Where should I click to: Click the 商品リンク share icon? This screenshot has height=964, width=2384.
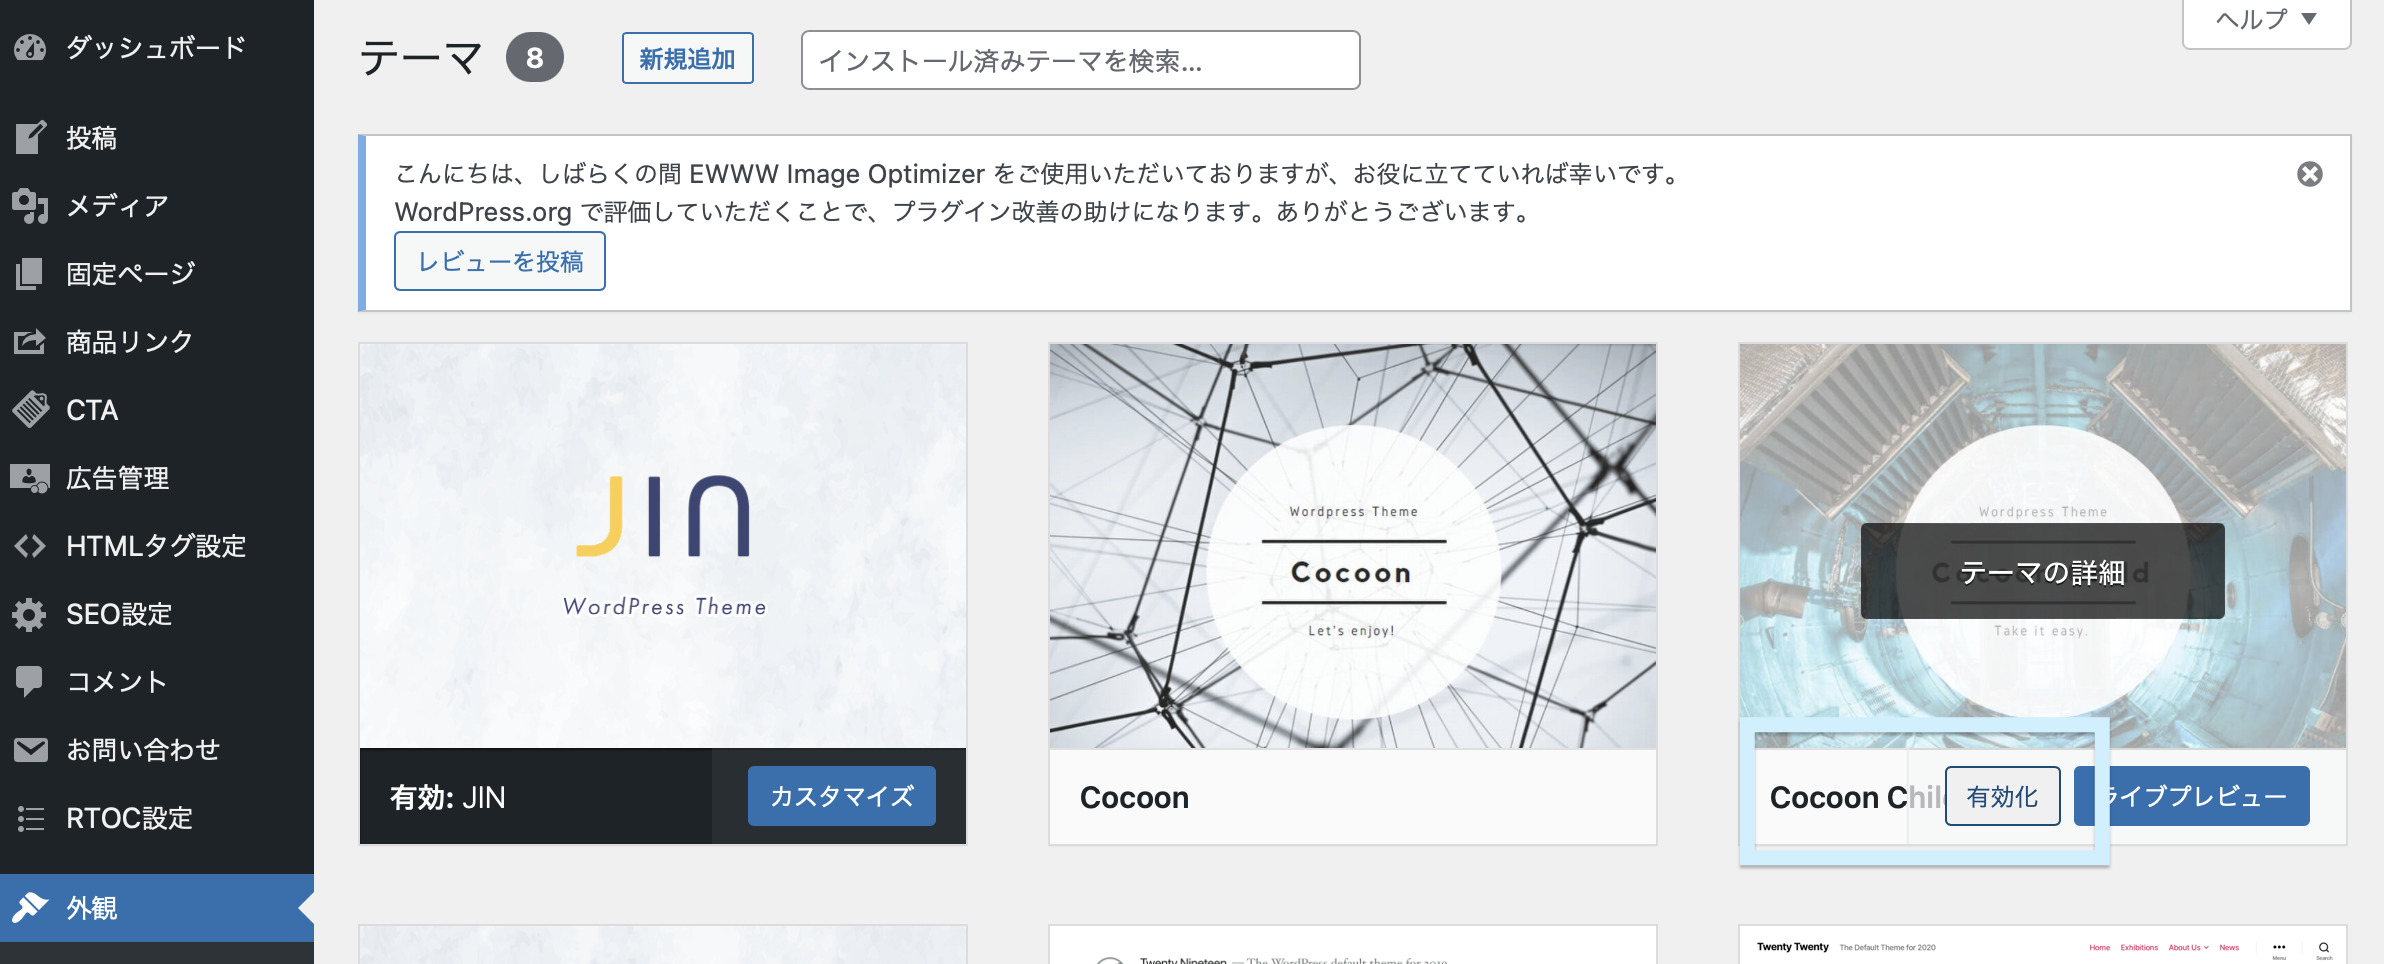(x=30, y=341)
